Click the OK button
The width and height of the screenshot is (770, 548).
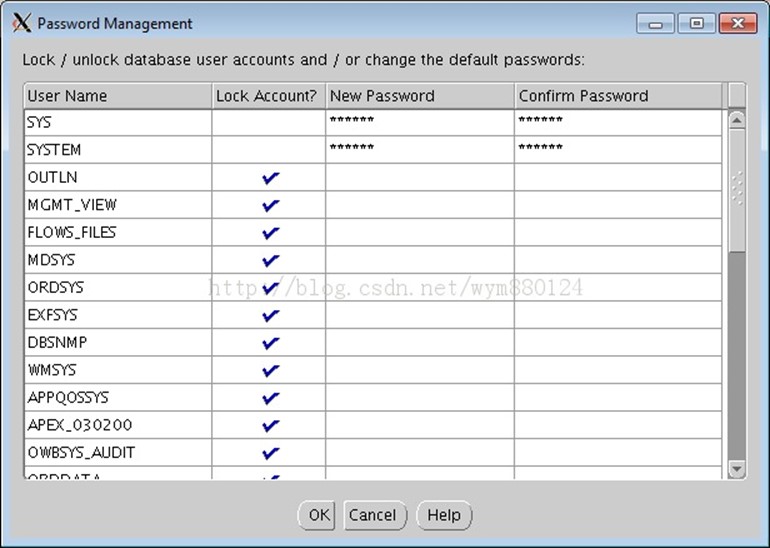(x=317, y=515)
